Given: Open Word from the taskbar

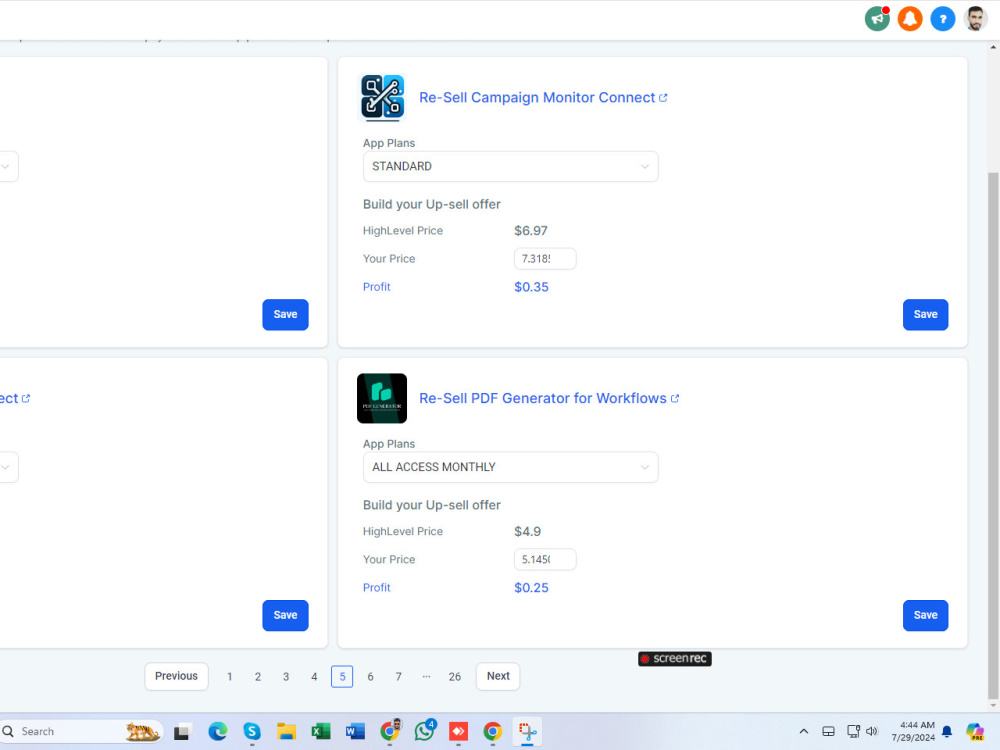Looking at the screenshot, I should pyautogui.click(x=355, y=732).
